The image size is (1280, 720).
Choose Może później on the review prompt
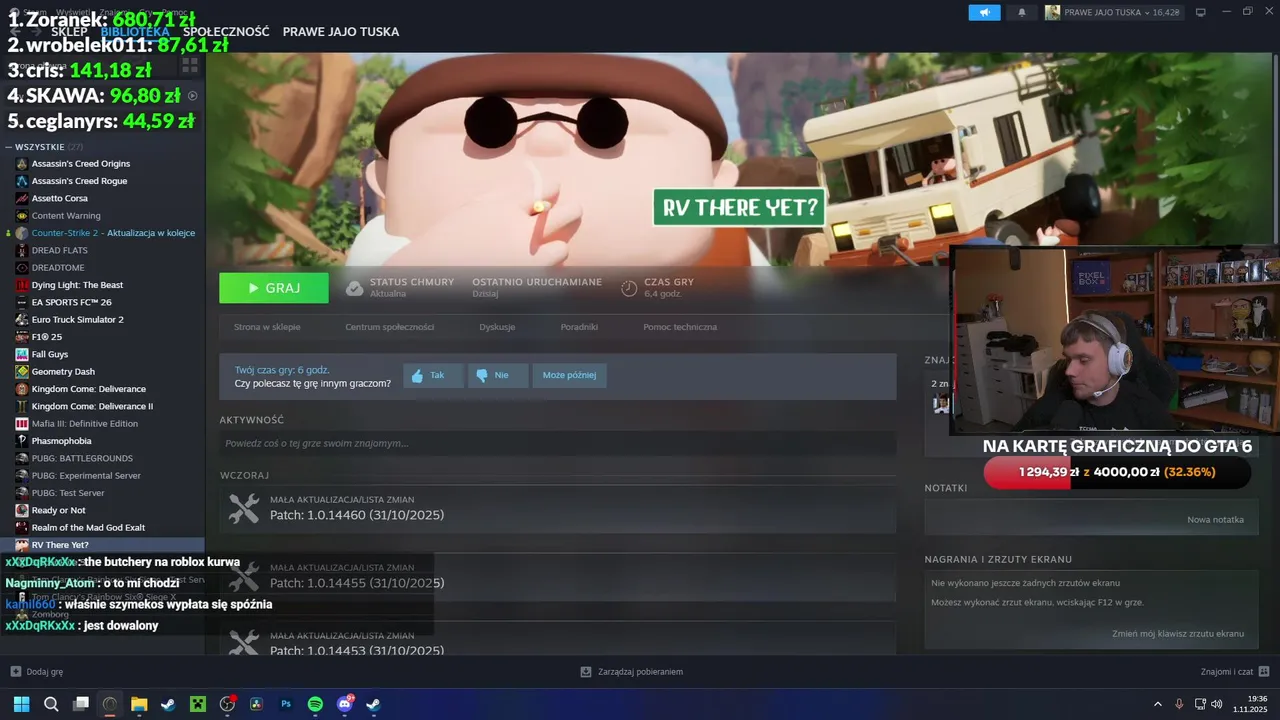click(x=569, y=376)
